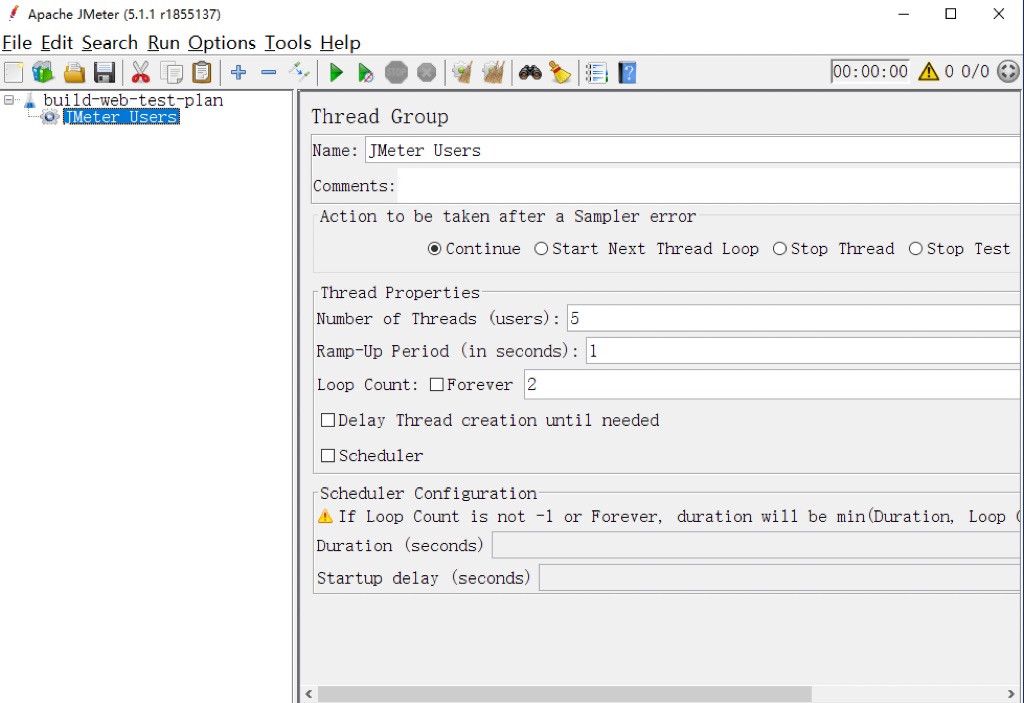This screenshot has height=703, width=1024.
Task: Open the Help menu
Action: (340, 43)
